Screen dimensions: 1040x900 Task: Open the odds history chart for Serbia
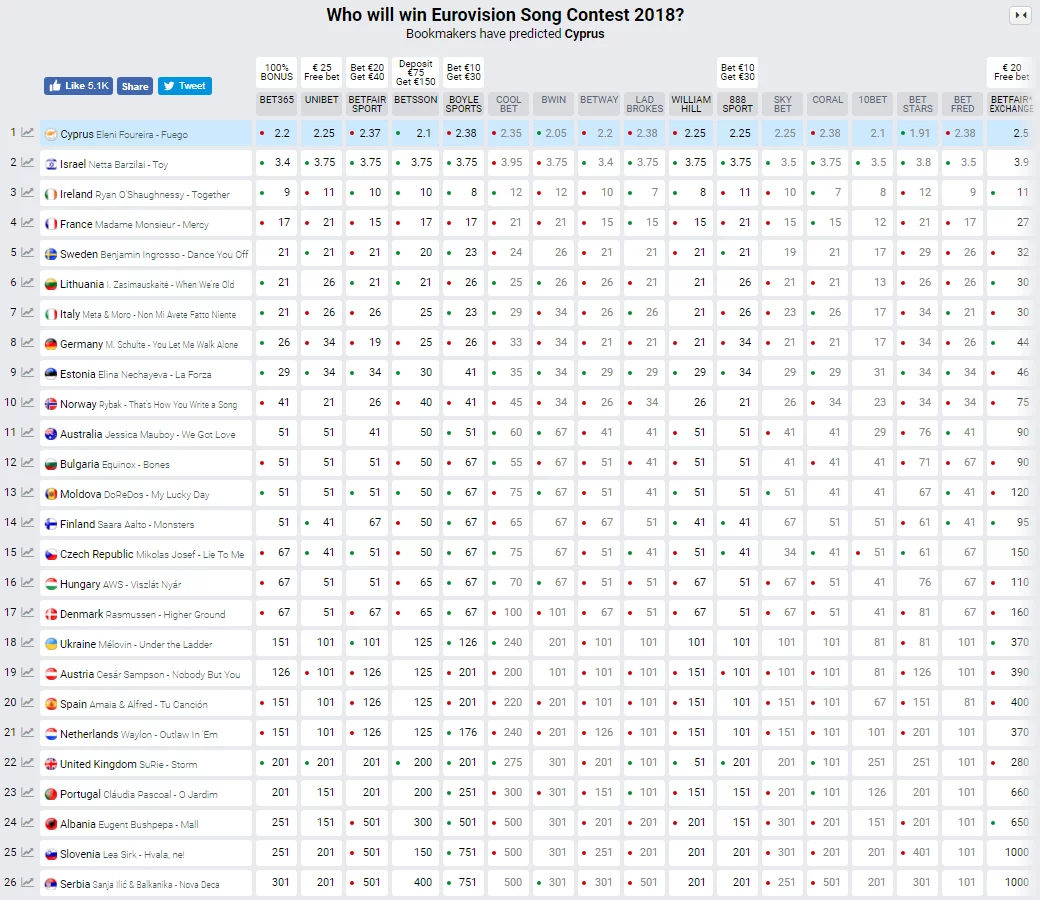pyautogui.click(x=27, y=883)
